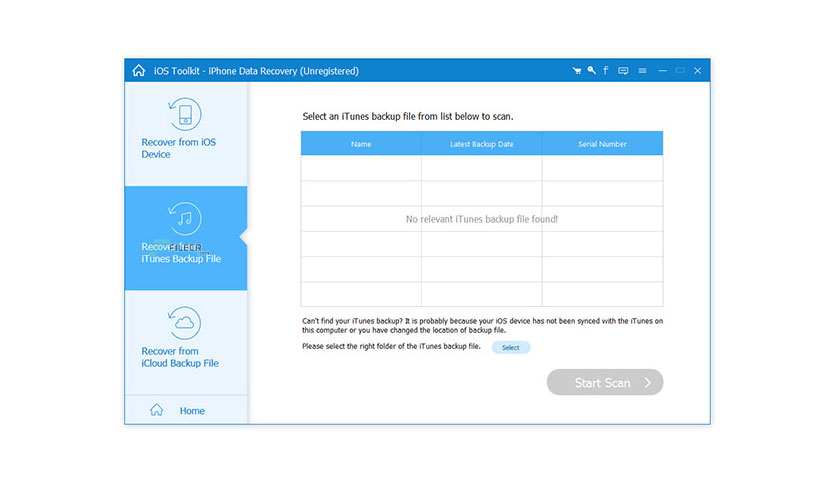The height and width of the screenshot is (484, 836).
Task: Click 'Please select the right folder' text
Action: 391,346
